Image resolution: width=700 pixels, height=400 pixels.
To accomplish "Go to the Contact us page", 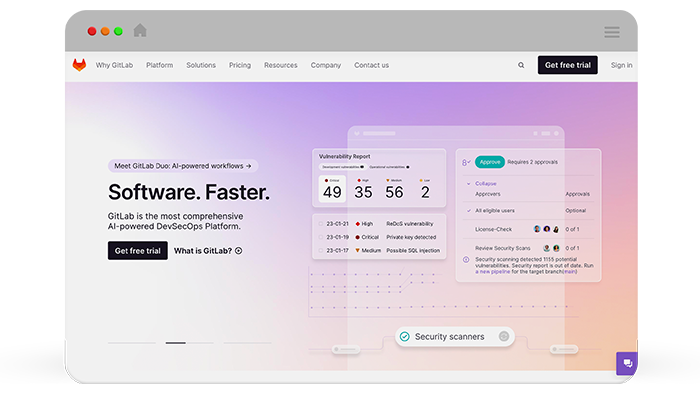I will point(371,65).
